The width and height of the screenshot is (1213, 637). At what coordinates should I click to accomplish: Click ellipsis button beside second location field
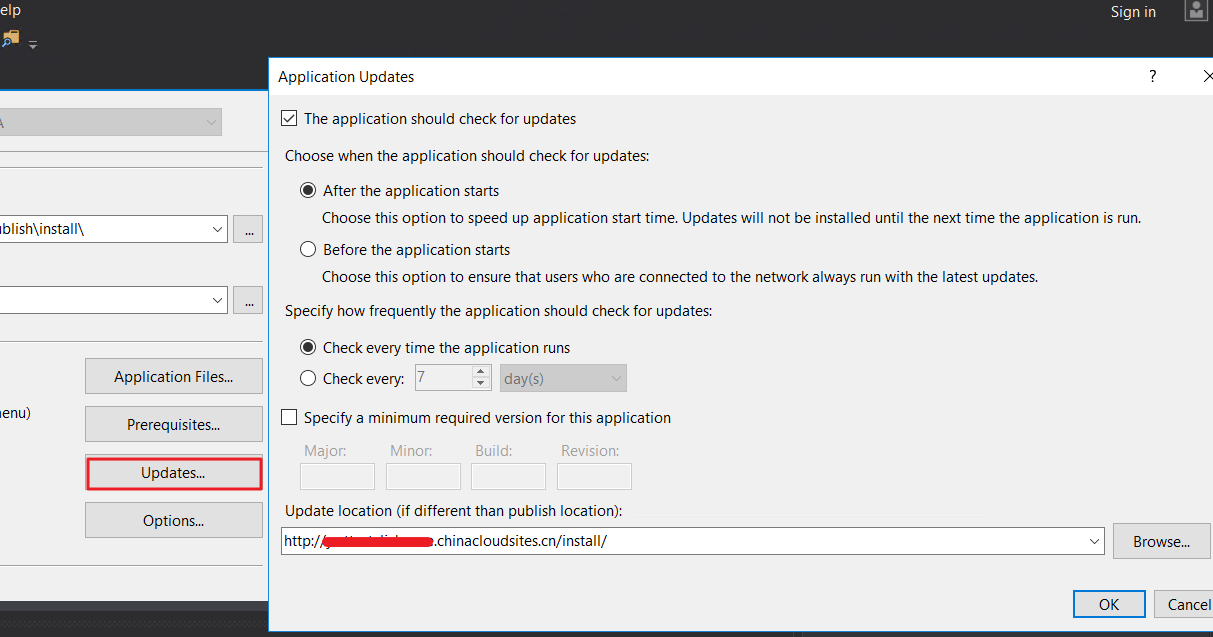coord(247,299)
